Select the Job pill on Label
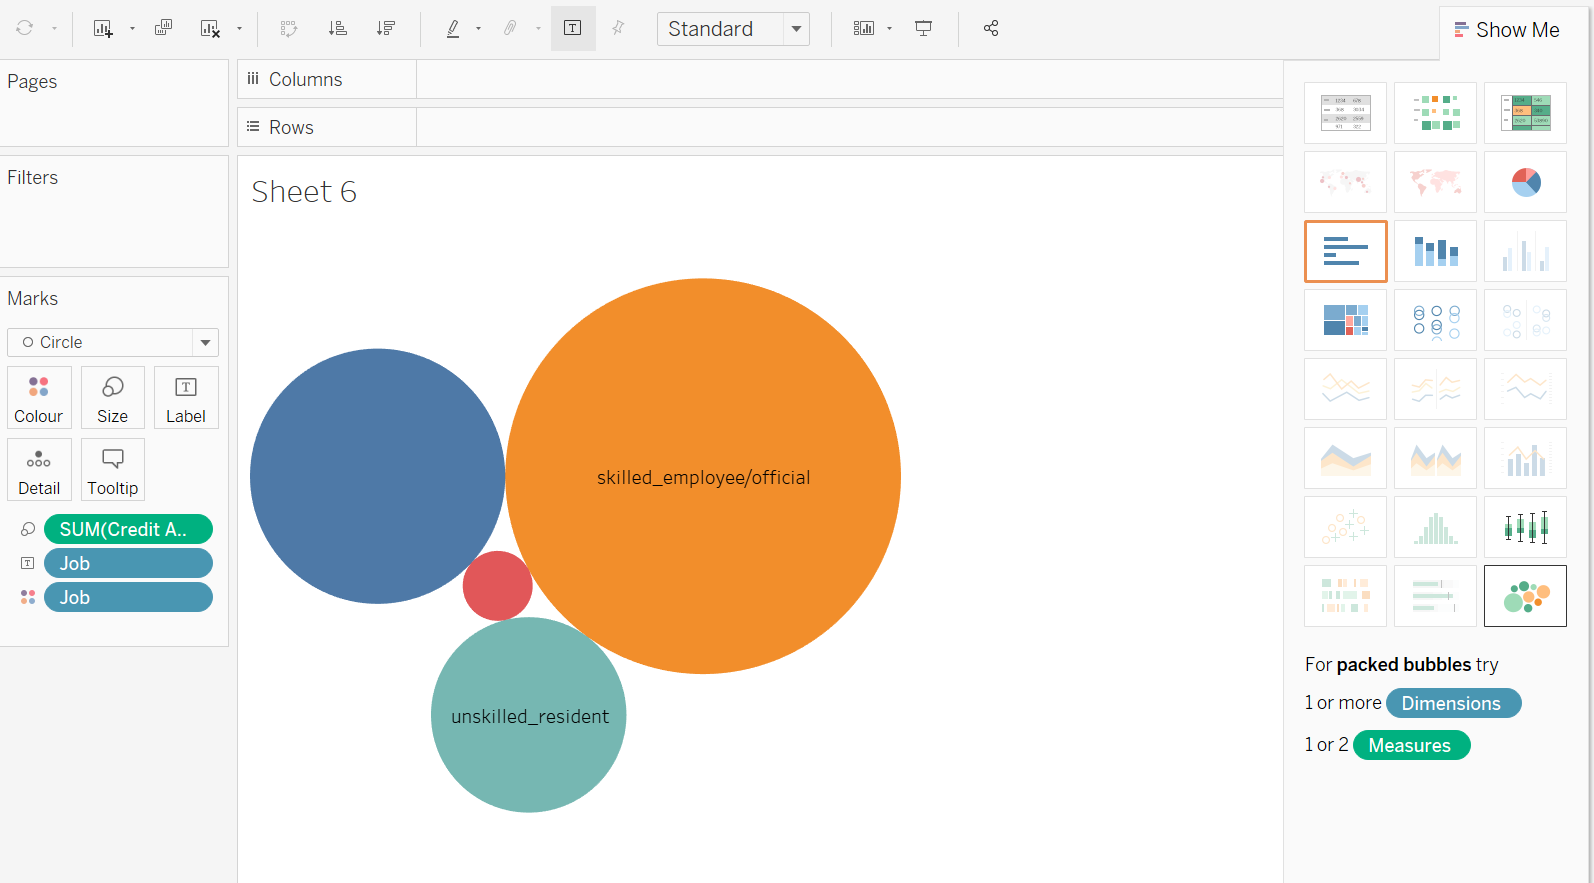 pyautogui.click(x=128, y=563)
